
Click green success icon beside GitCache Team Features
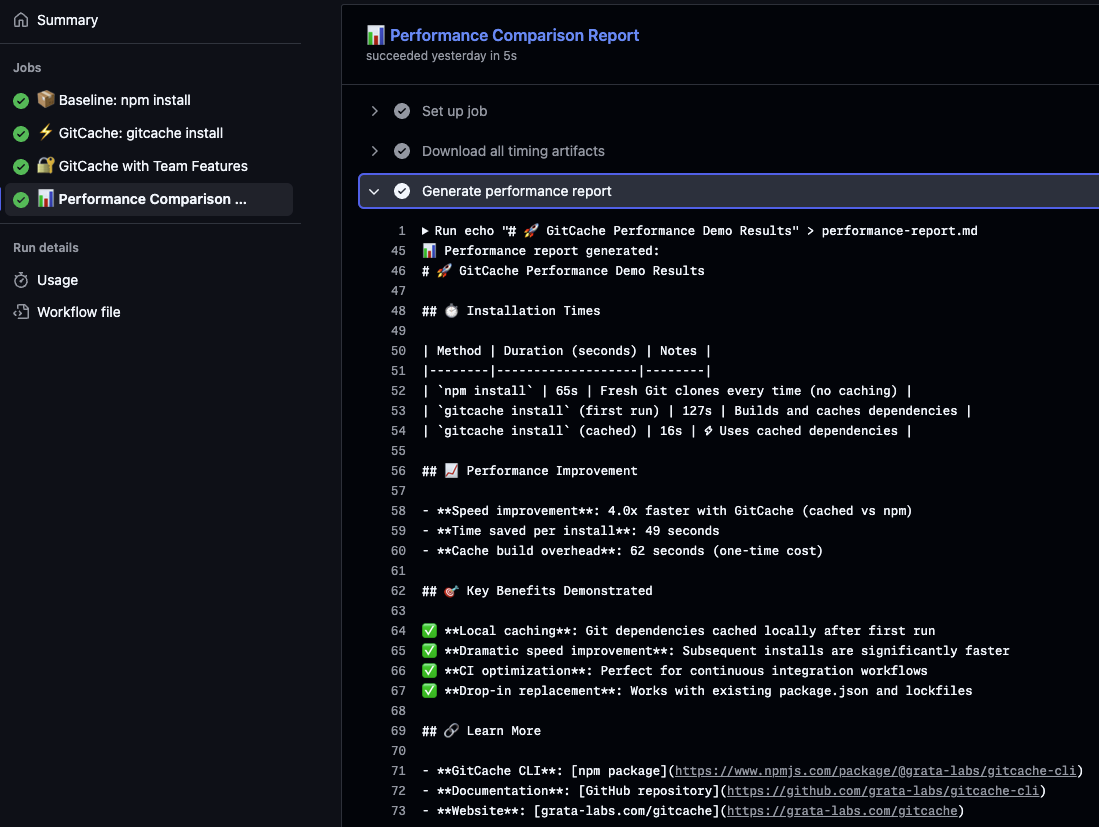[x=21, y=167]
